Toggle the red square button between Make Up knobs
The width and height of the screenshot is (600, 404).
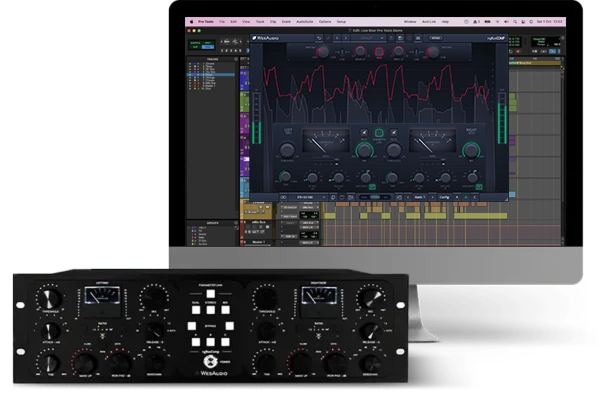pyautogui.click(x=379, y=51)
